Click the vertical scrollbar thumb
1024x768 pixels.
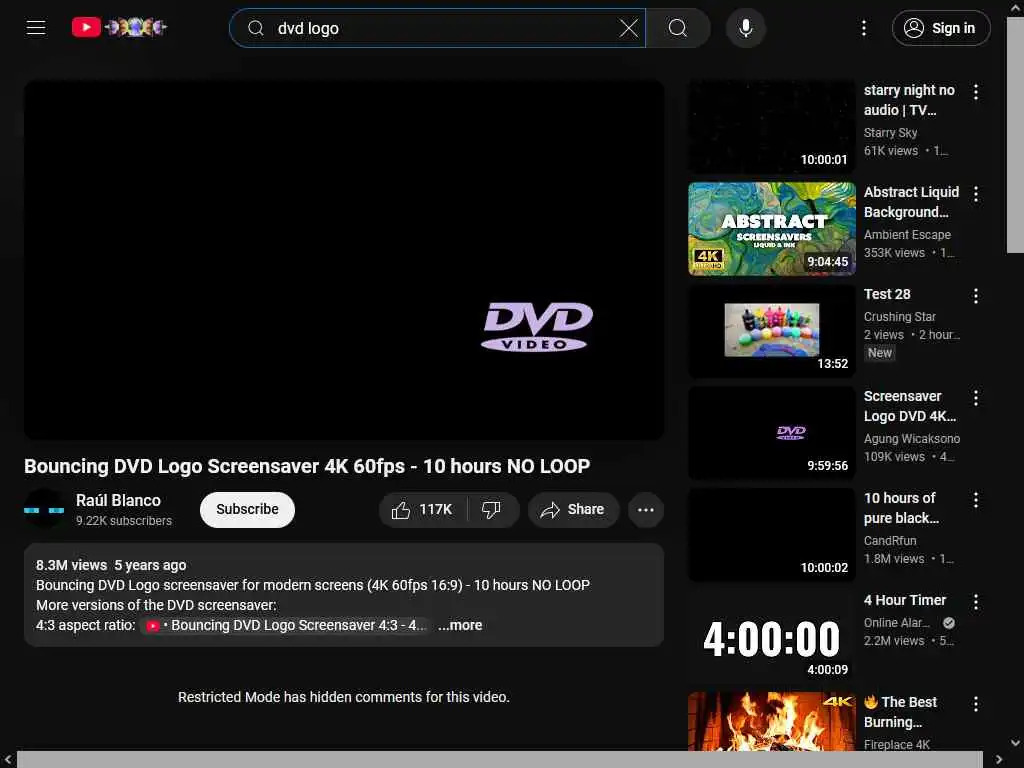[x=1015, y=136]
